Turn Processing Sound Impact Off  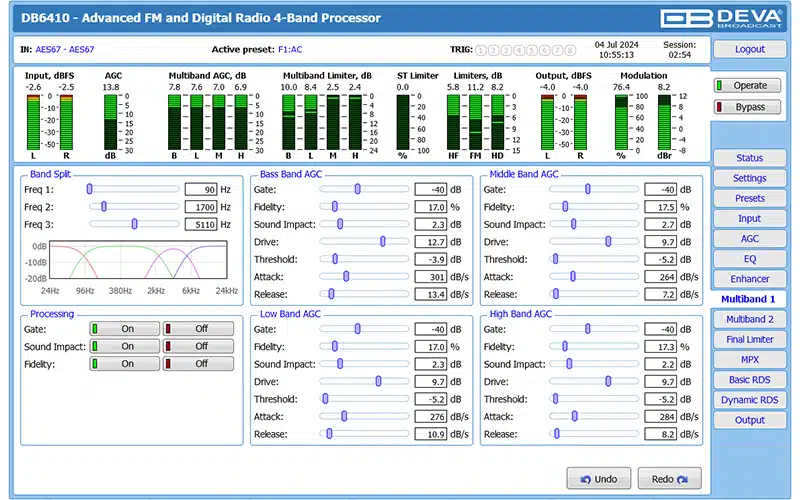198,346
